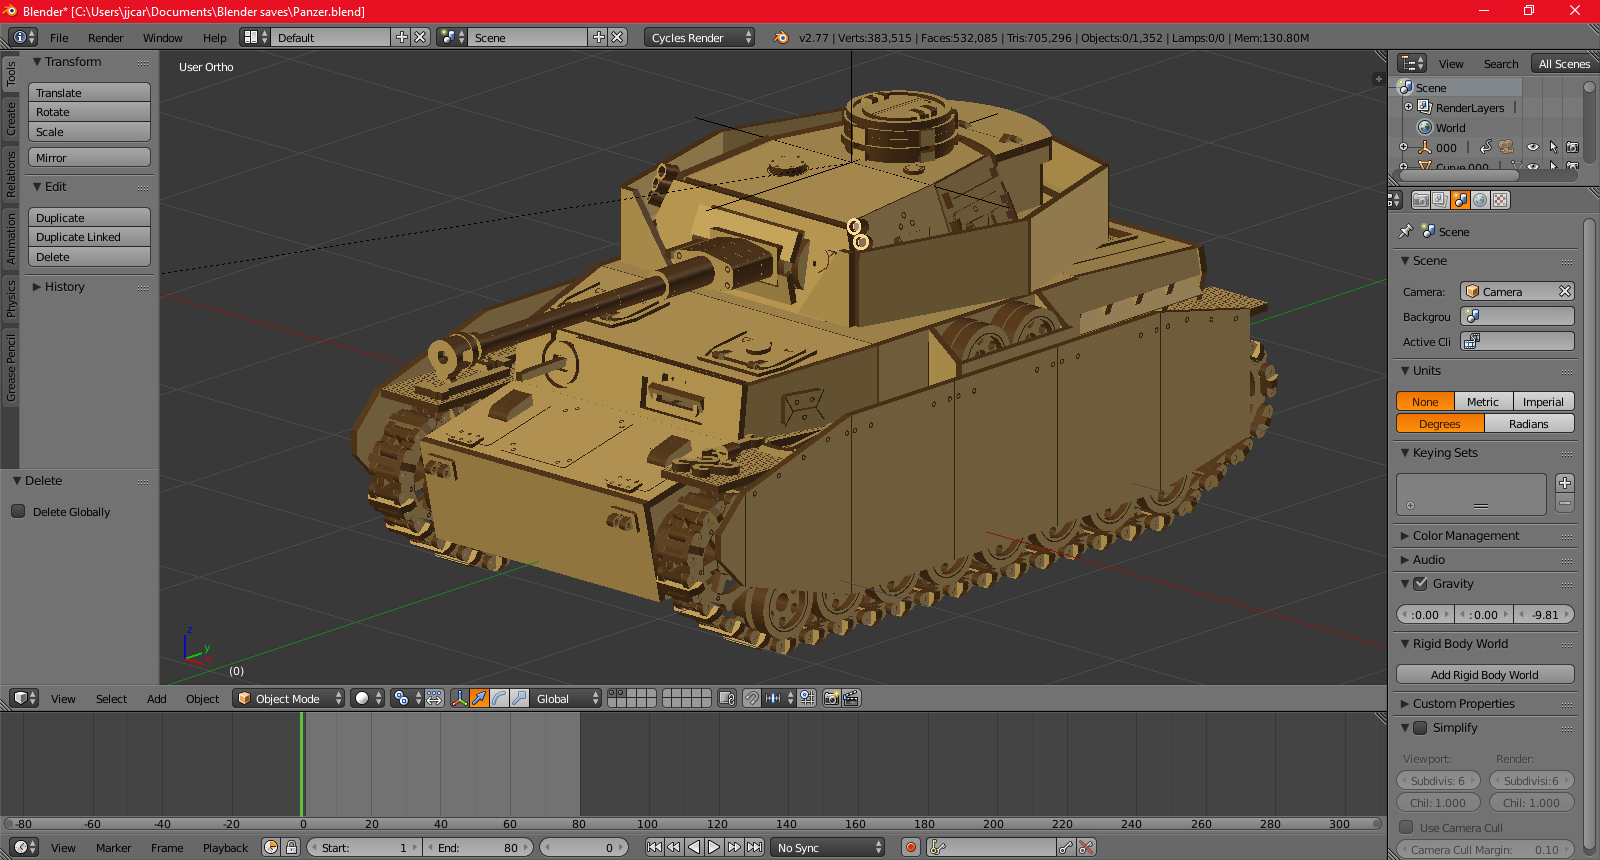This screenshot has height=860, width=1600.
Task: Click the Add Rigid Body World button
Action: click(1485, 674)
